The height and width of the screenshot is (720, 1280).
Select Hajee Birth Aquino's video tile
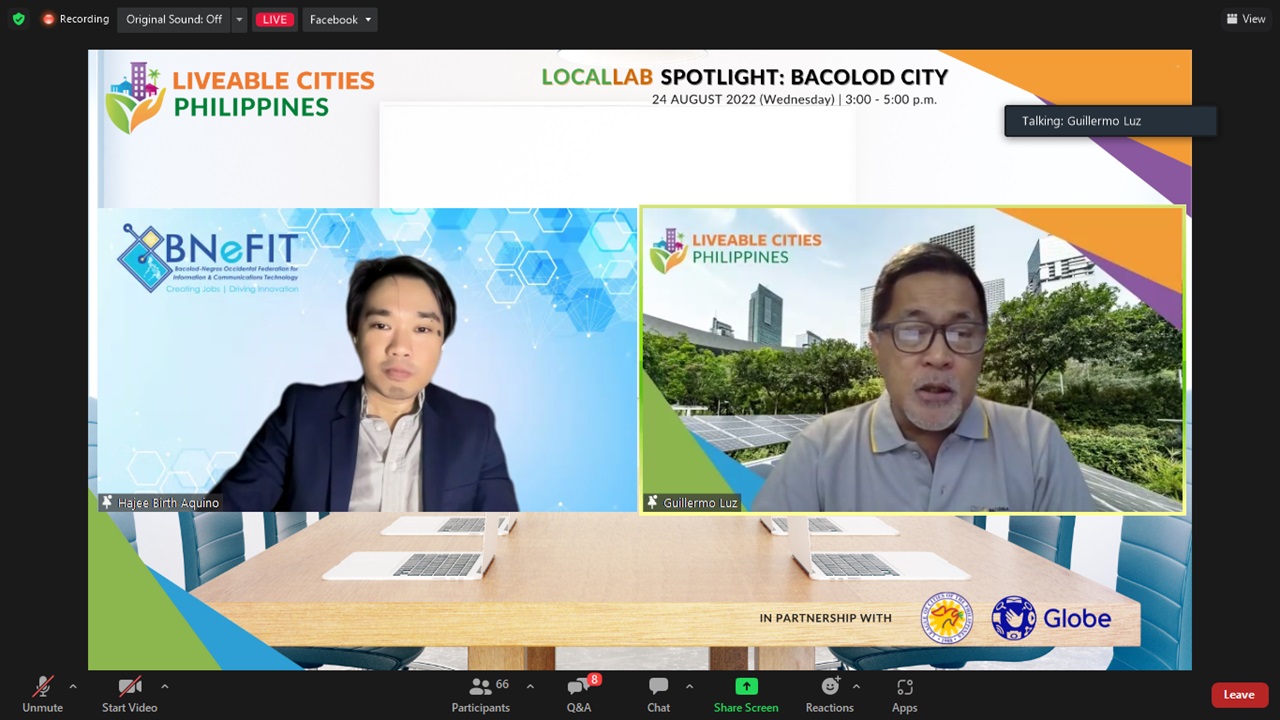367,360
